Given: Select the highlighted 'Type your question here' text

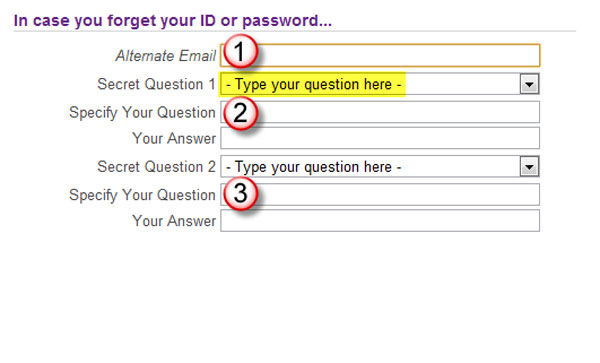Looking at the screenshot, I should [x=313, y=84].
